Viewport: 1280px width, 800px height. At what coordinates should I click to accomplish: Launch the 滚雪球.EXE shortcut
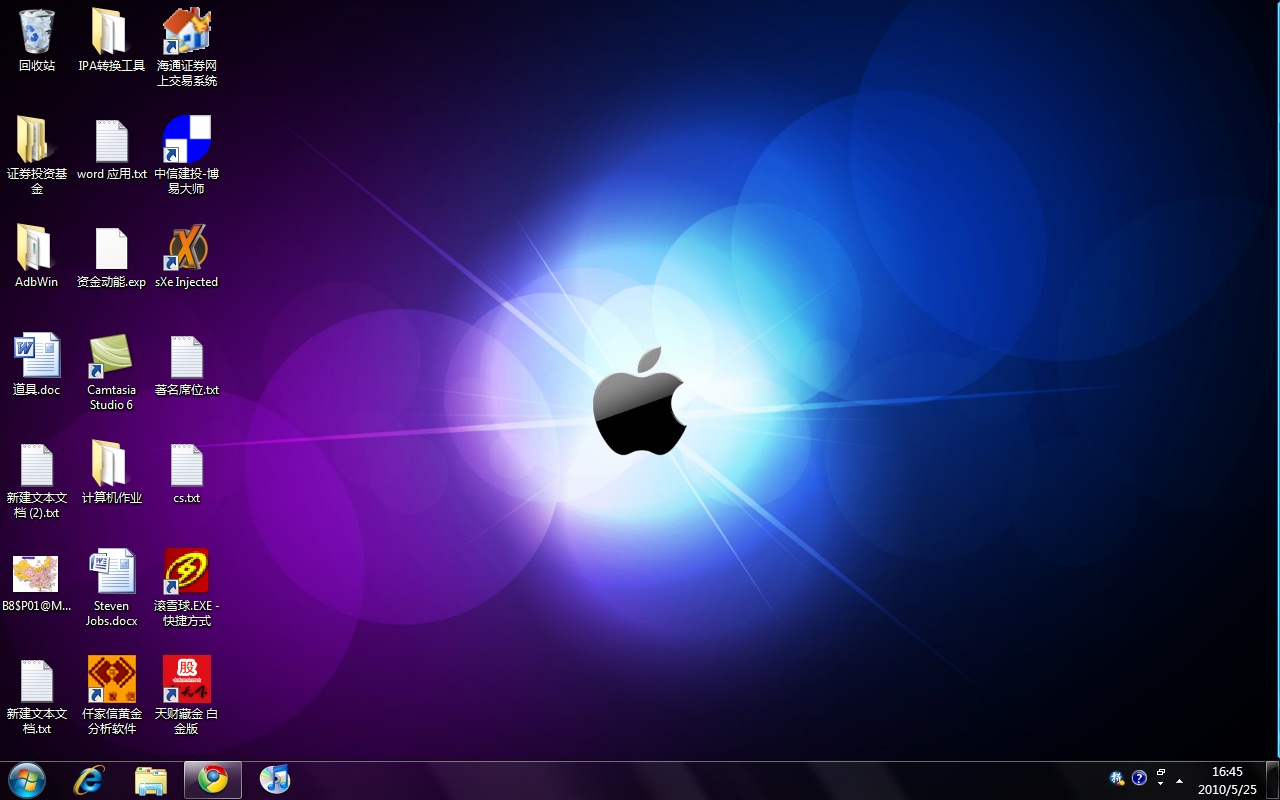[187, 588]
